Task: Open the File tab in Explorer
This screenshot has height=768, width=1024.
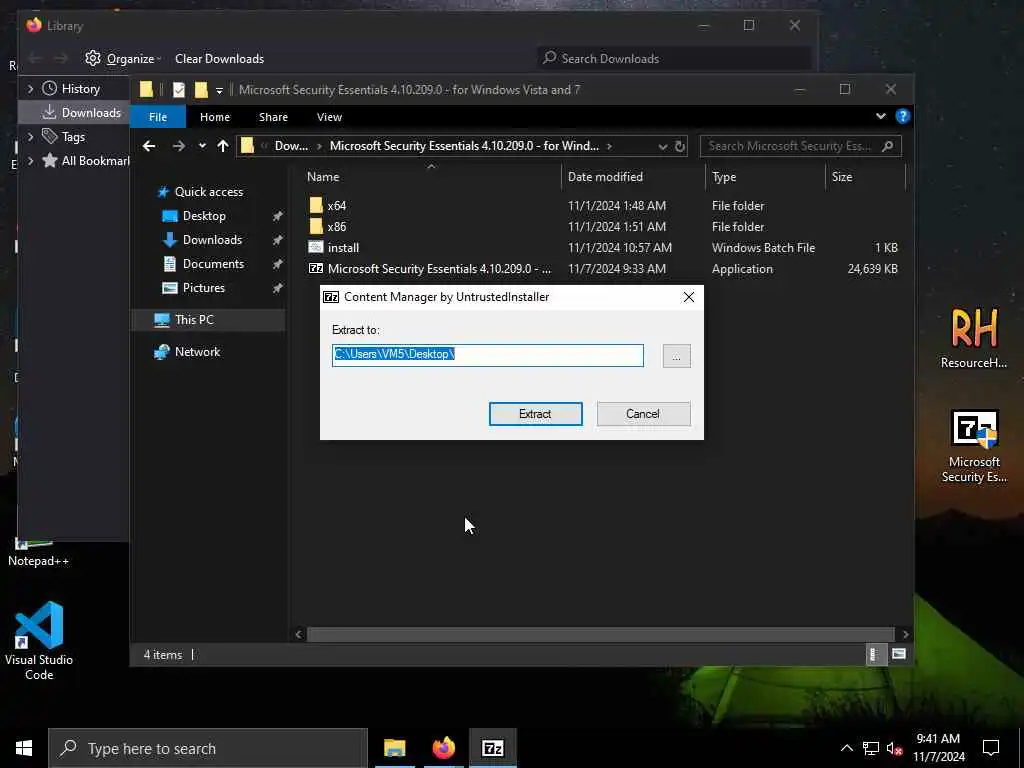Action: [158, 117]
